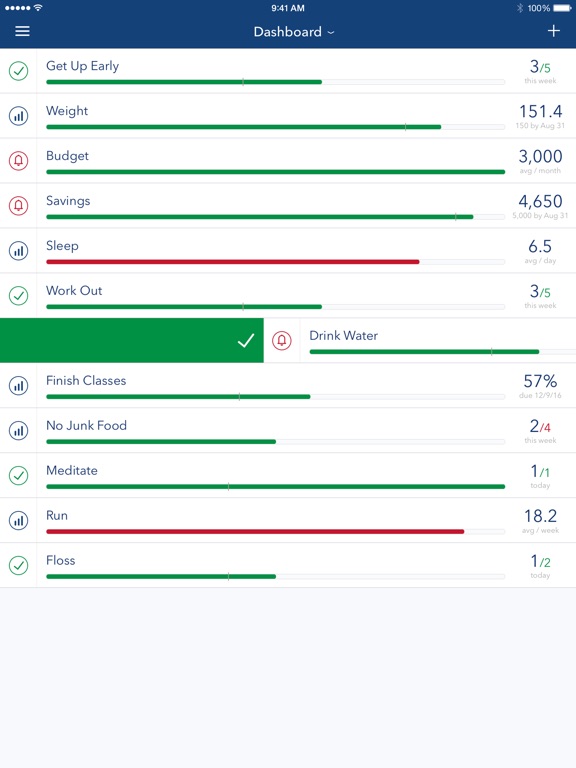
Task: Toggle the Meditate checkmark circle
Action: point(19,476)
